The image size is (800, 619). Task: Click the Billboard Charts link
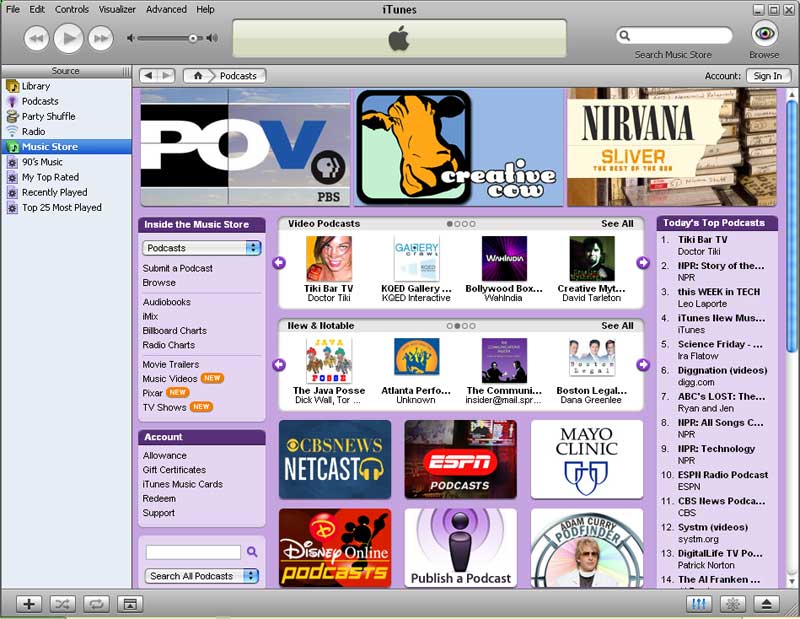(174, 331)
